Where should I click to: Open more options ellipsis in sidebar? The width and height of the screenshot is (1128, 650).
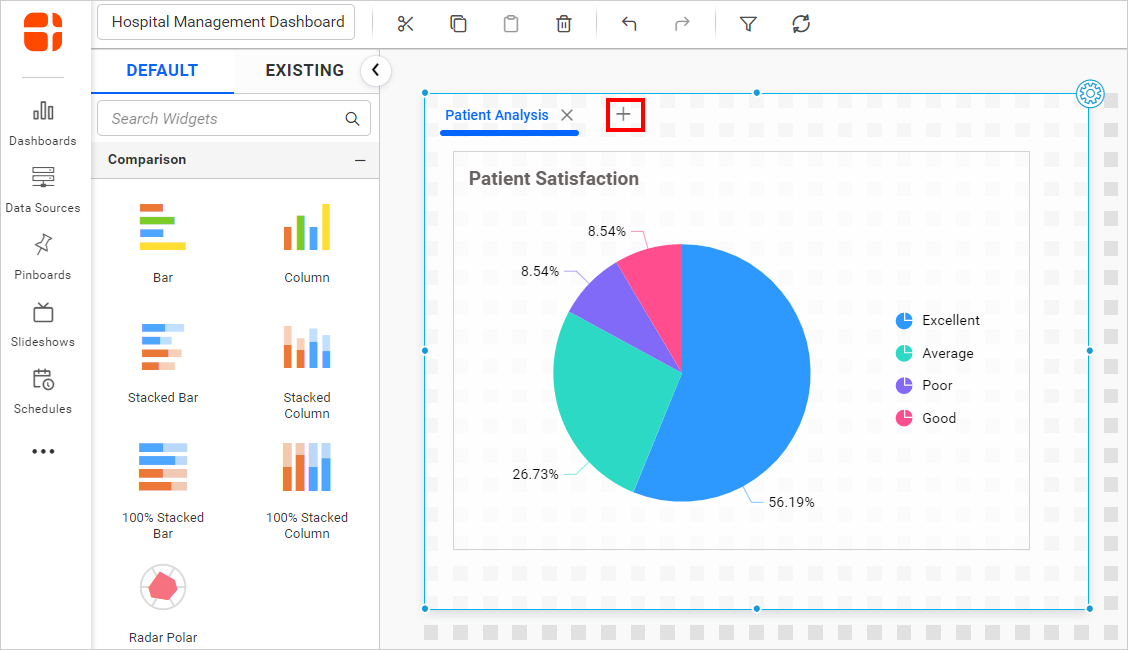[x=43, y=452]
